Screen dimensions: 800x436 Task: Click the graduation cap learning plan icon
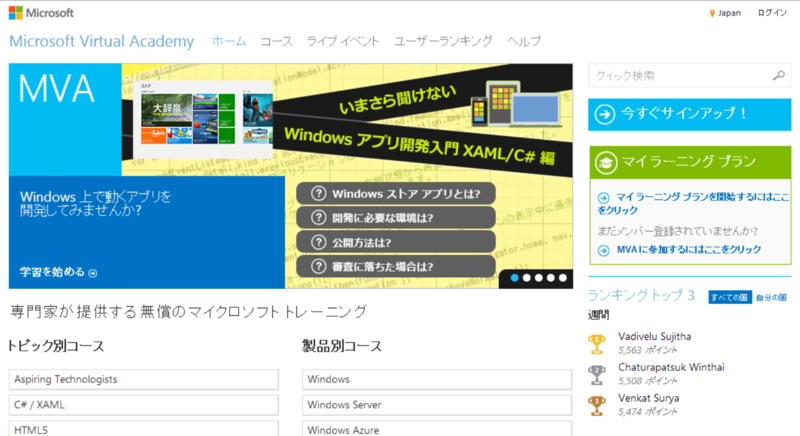click(606, 163)
